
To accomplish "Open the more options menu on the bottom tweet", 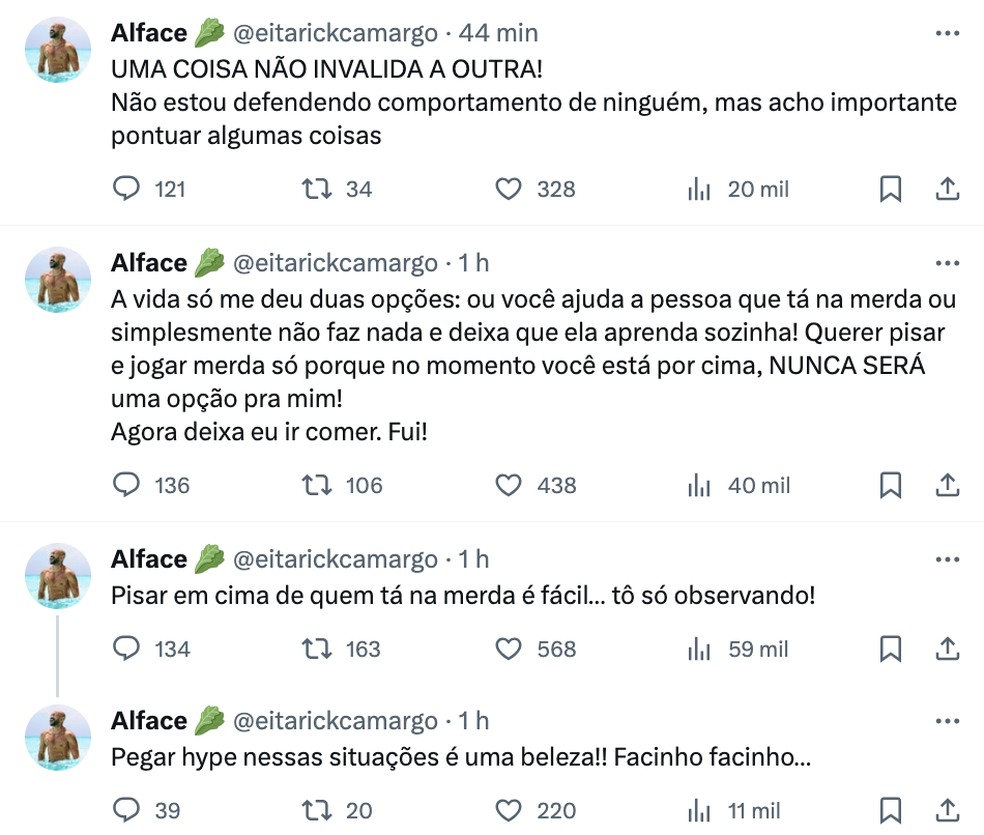I will (x=947, y=722).
